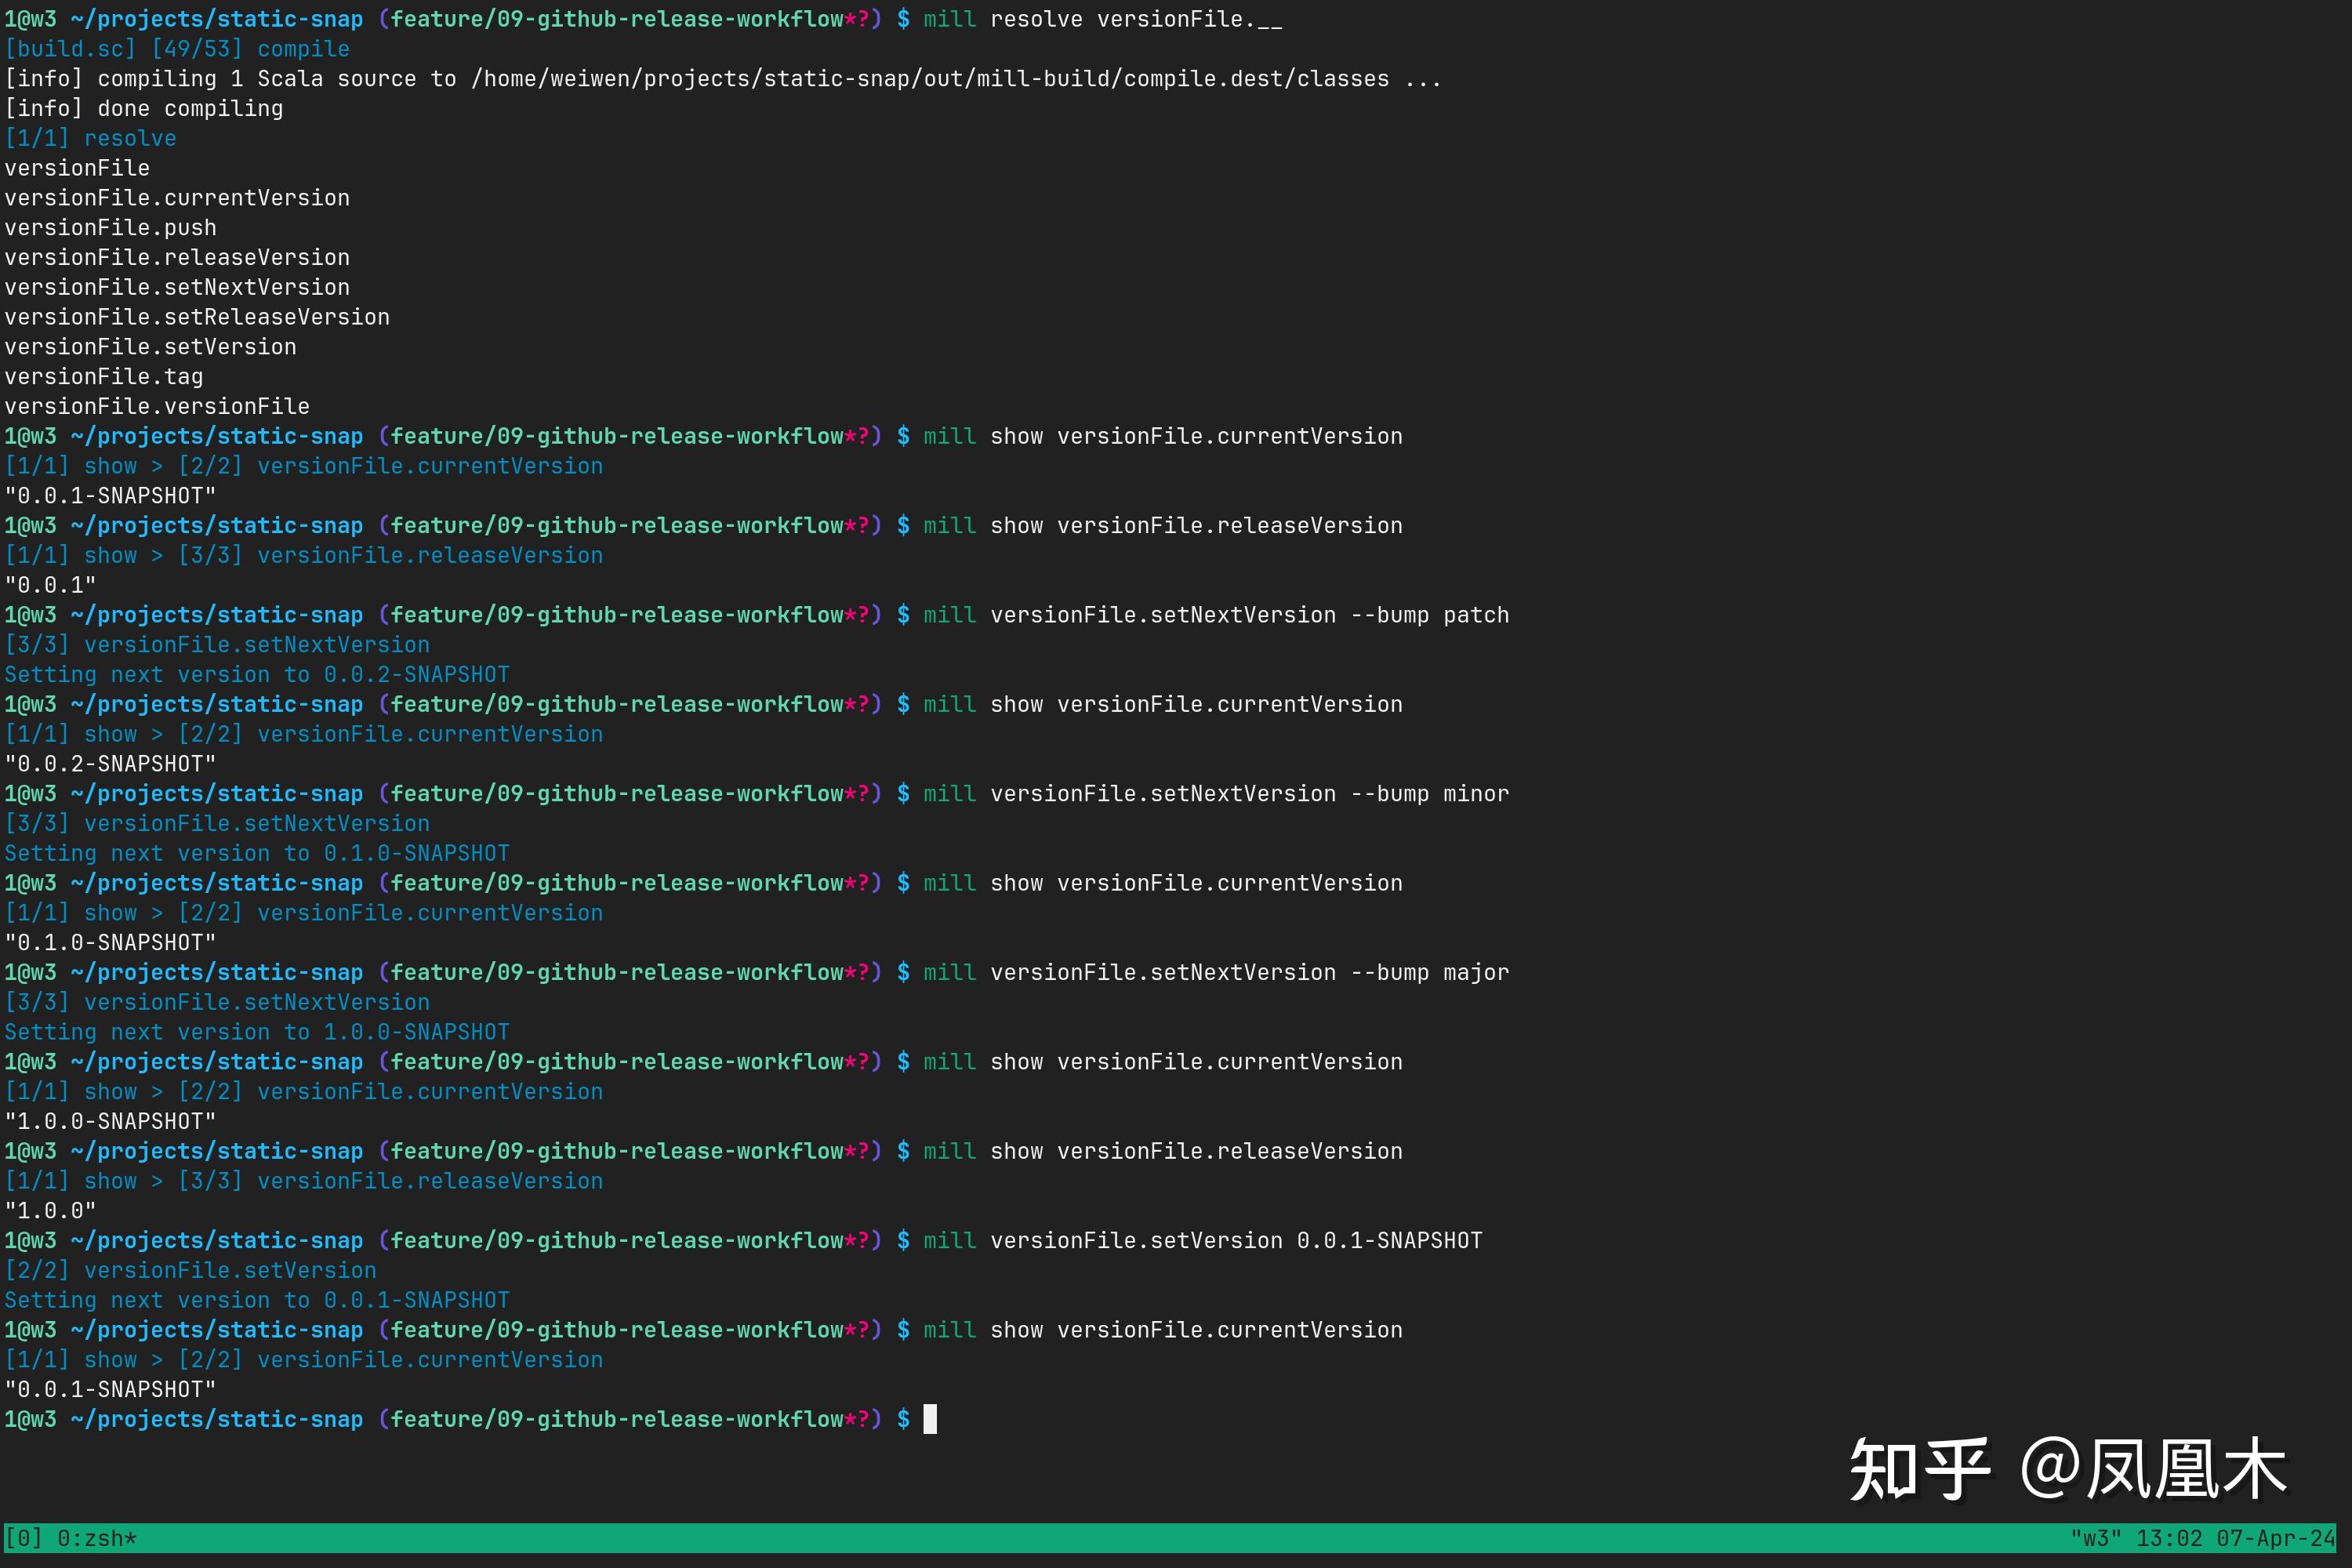Screen dimensions: 2352x1568
Task: Place cursor at the active shell prompt
Action: click(930, 1418)
